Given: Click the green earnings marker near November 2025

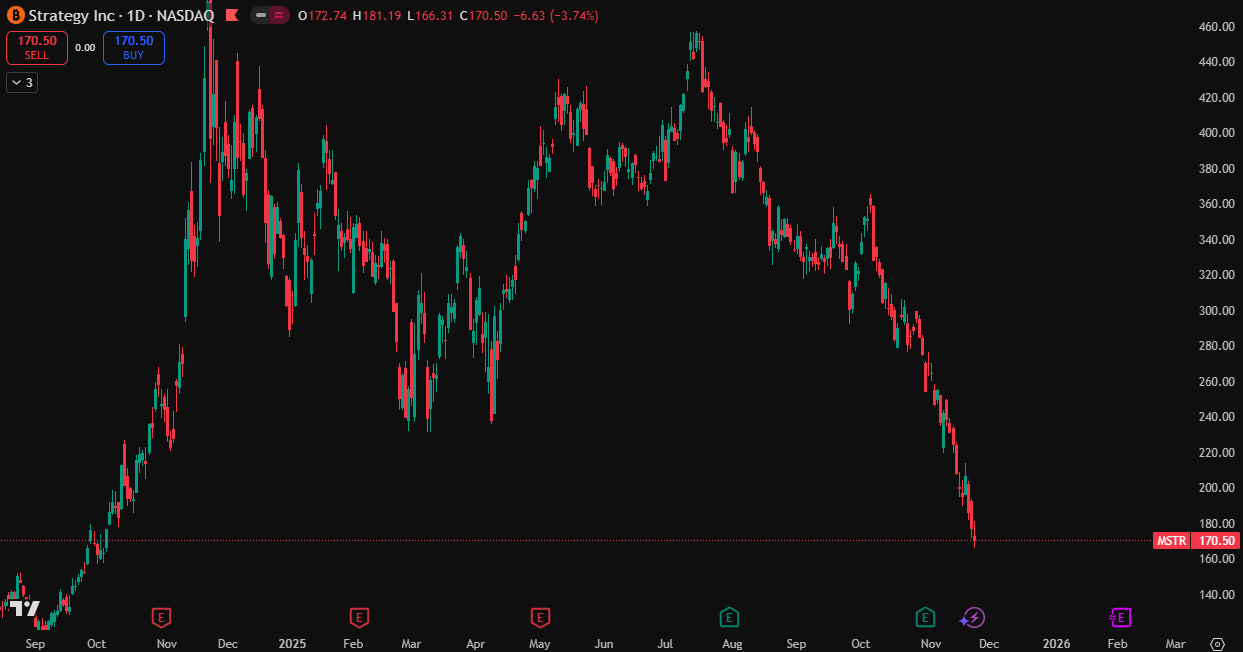Looking at the screenshot, I should (x=926, y=618).
